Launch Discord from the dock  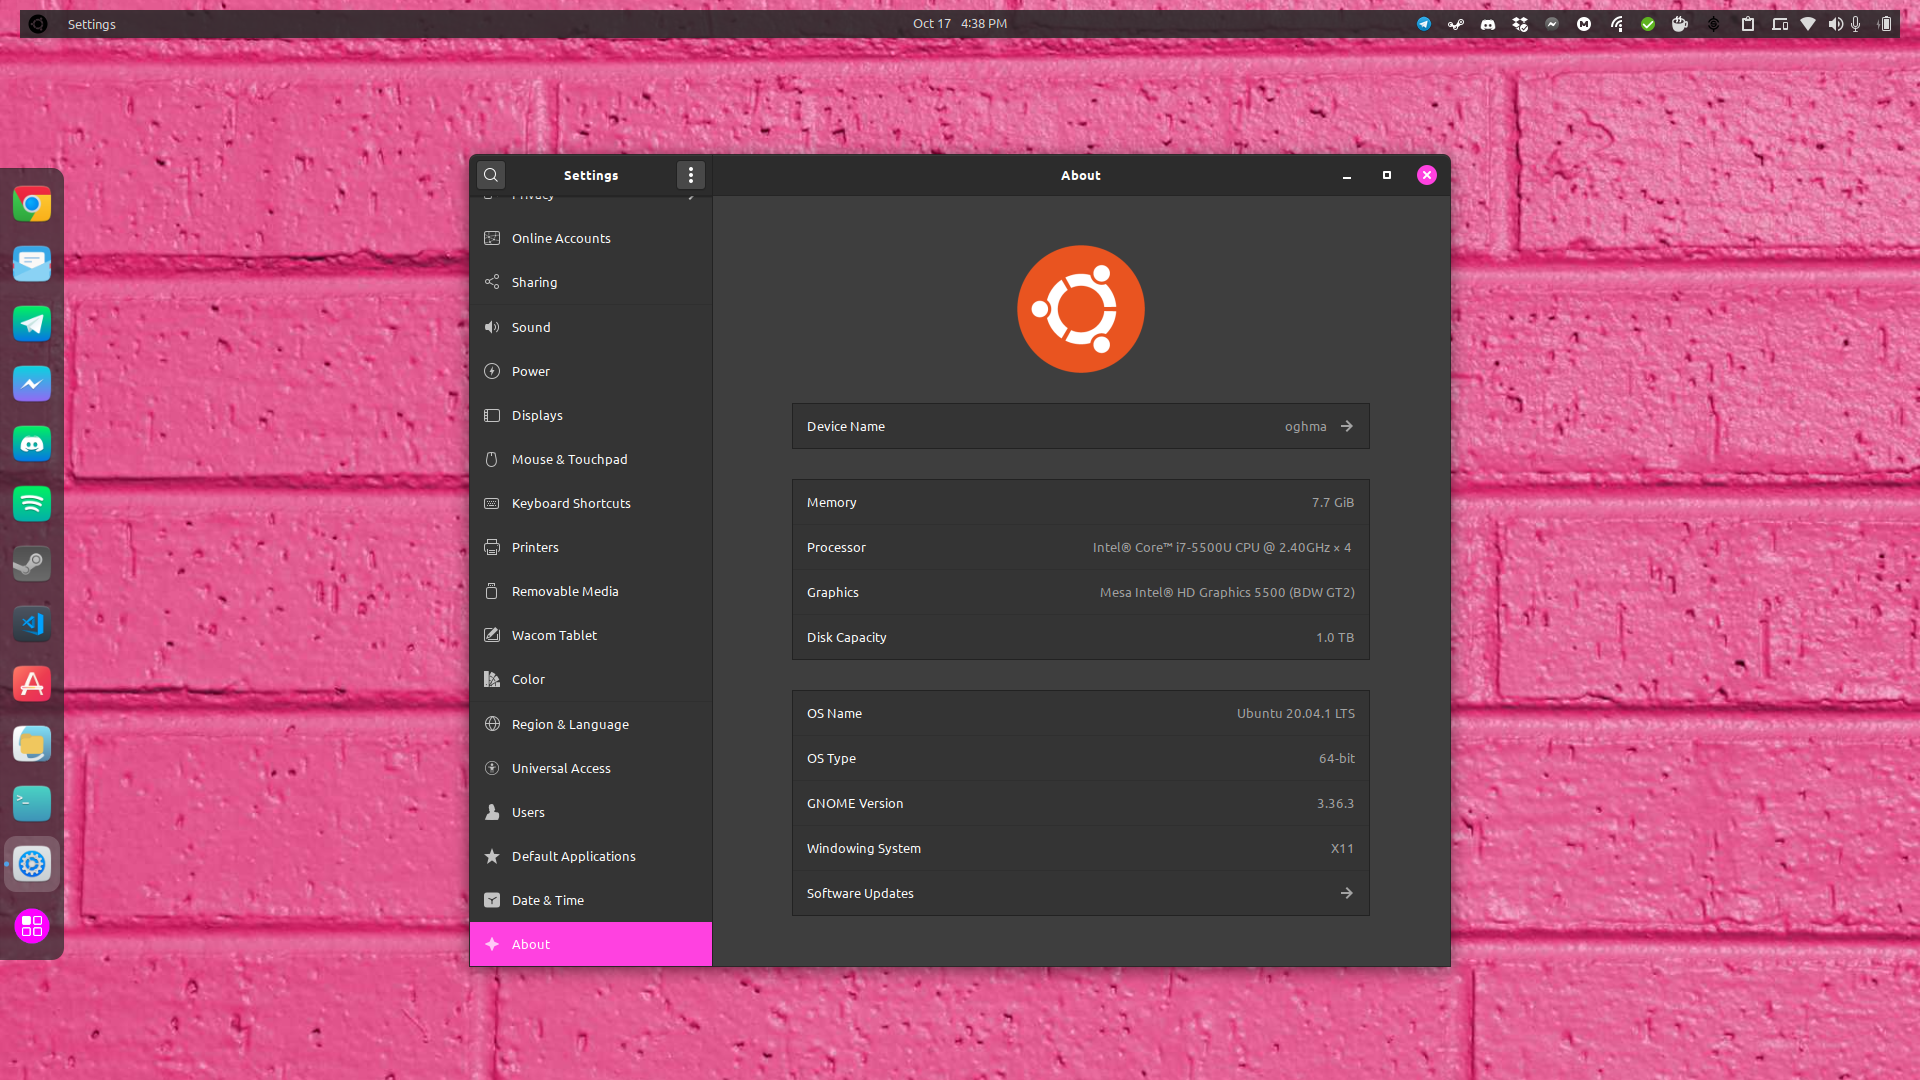point(32,444)
